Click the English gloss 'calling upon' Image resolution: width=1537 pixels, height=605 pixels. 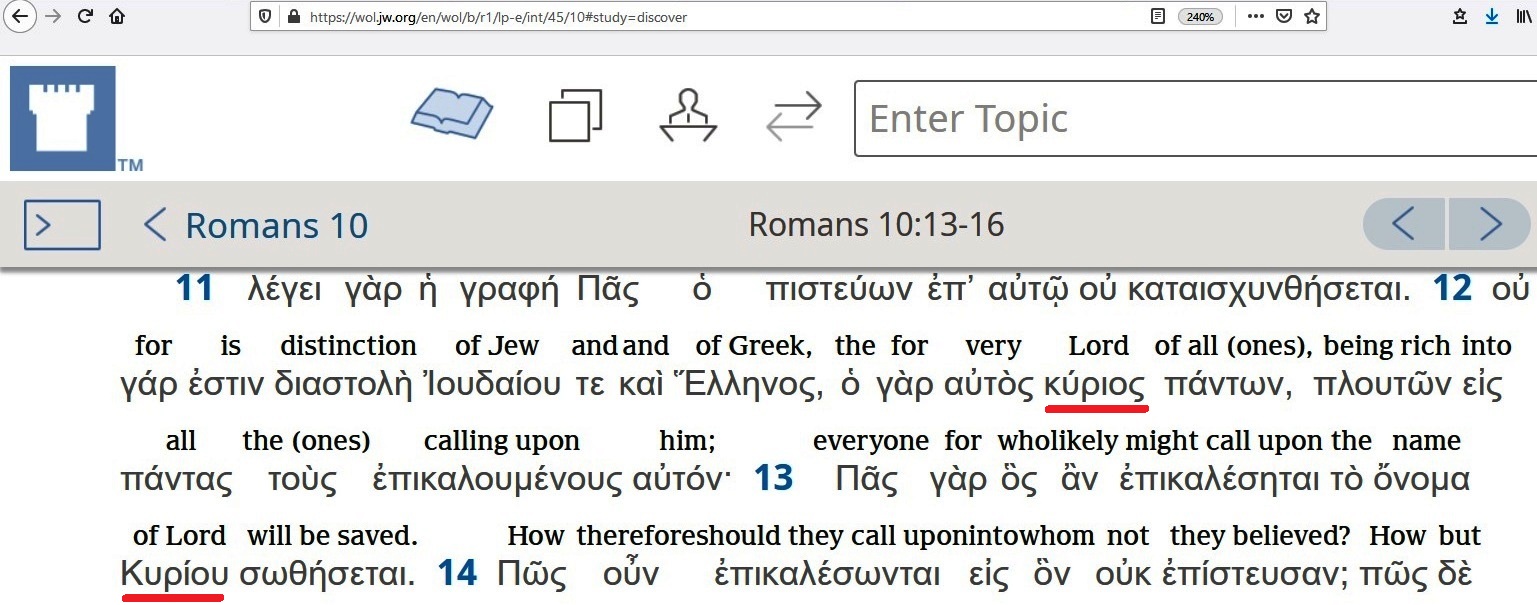(502, 441)
